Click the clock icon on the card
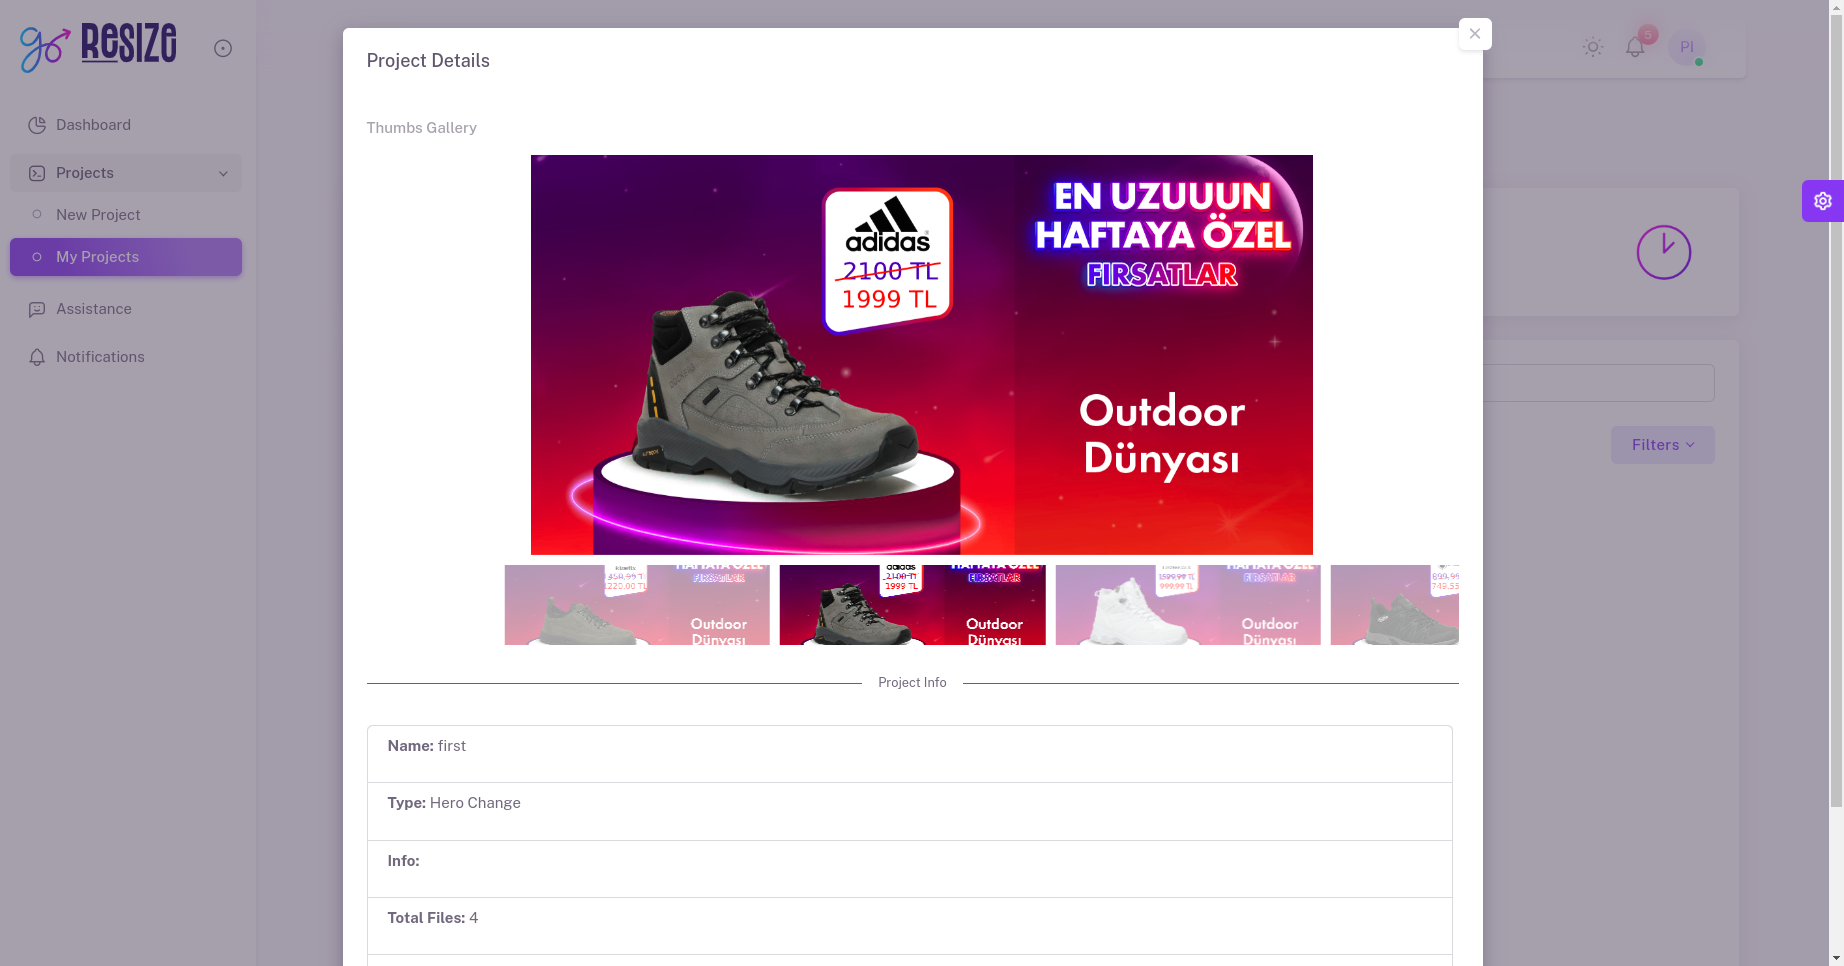 point(1664,252)
